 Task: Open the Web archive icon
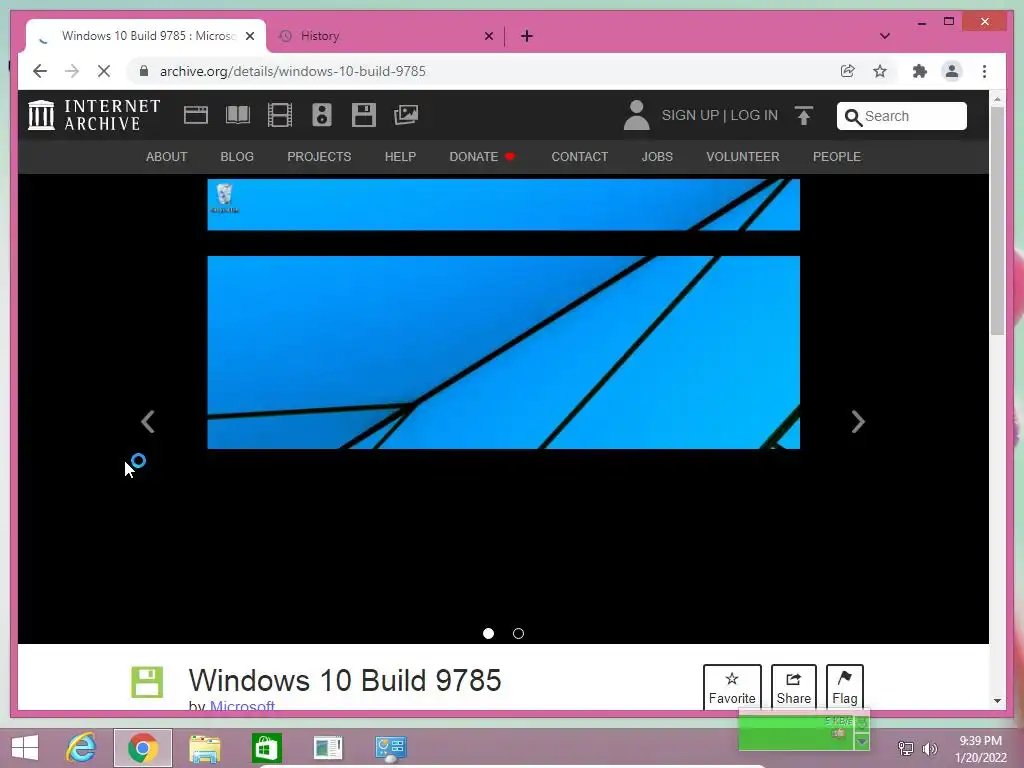point(195,115)
